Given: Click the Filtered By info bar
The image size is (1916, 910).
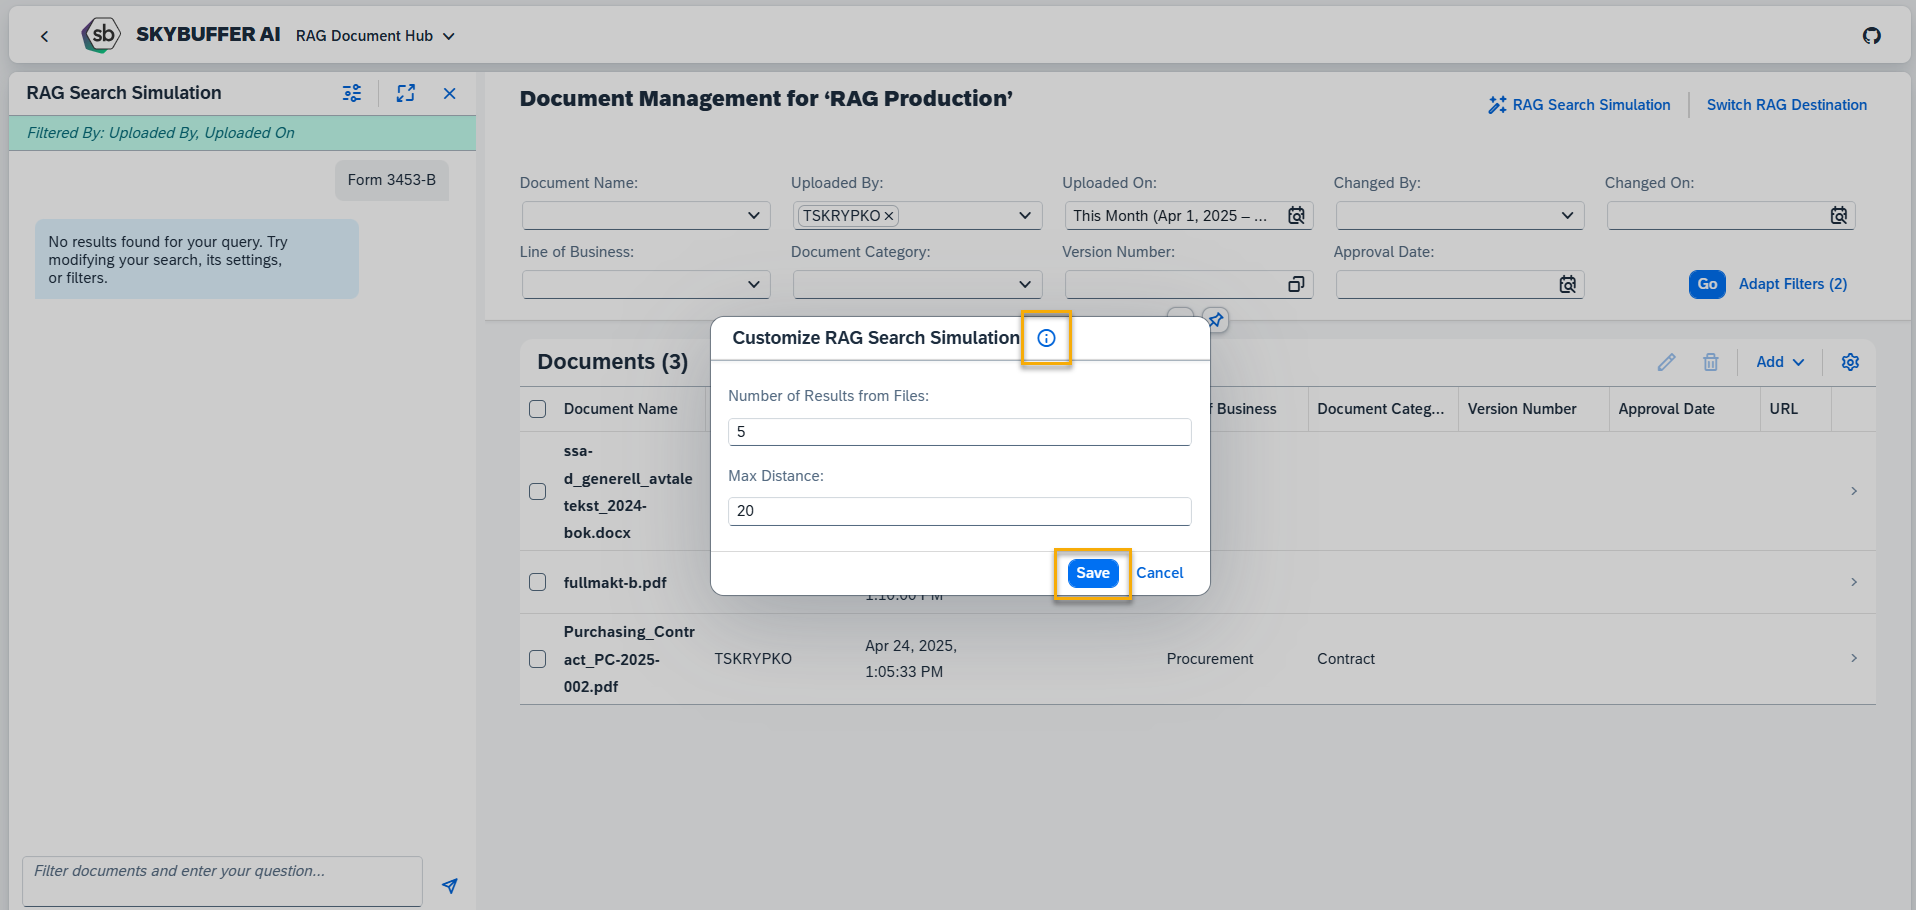Looking at the screenshot, I should click(242, 133).
